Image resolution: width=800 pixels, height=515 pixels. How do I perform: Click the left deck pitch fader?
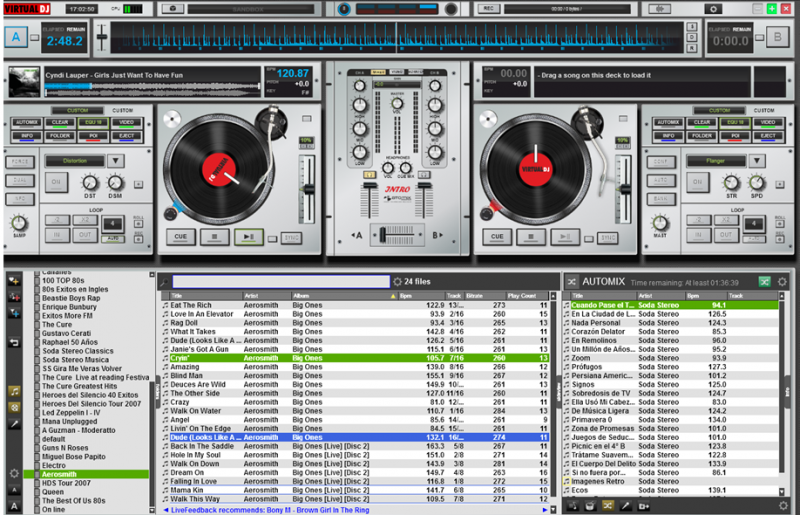click(x=308, y=189)
